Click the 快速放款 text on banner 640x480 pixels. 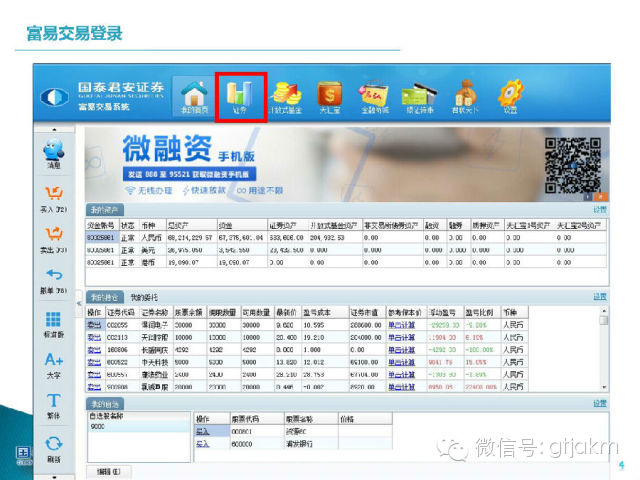click(208, 190)
